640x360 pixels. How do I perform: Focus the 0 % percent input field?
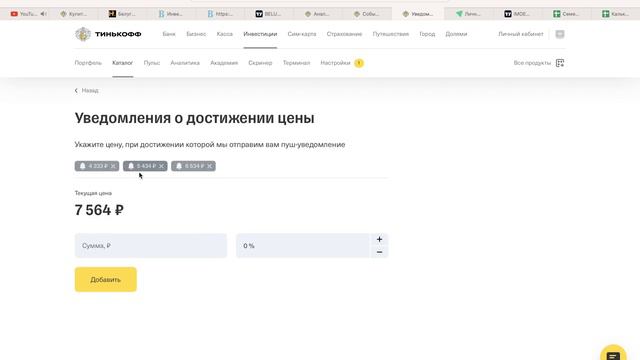coord(303,246)
